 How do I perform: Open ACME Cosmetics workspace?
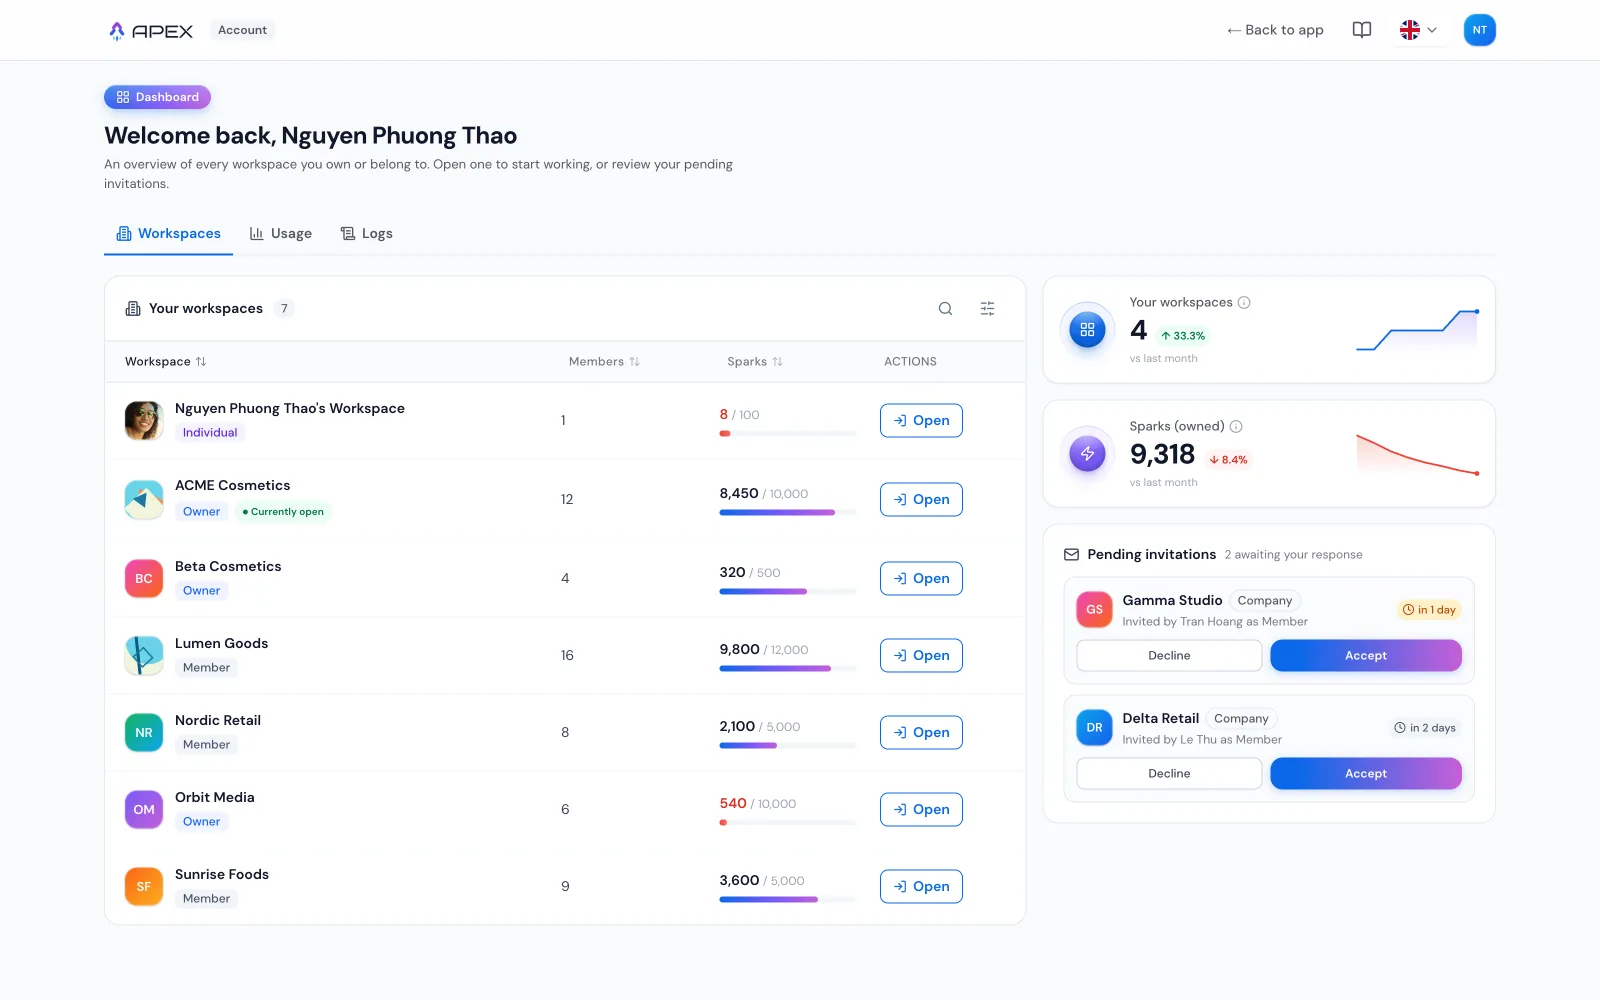(921, 499)
